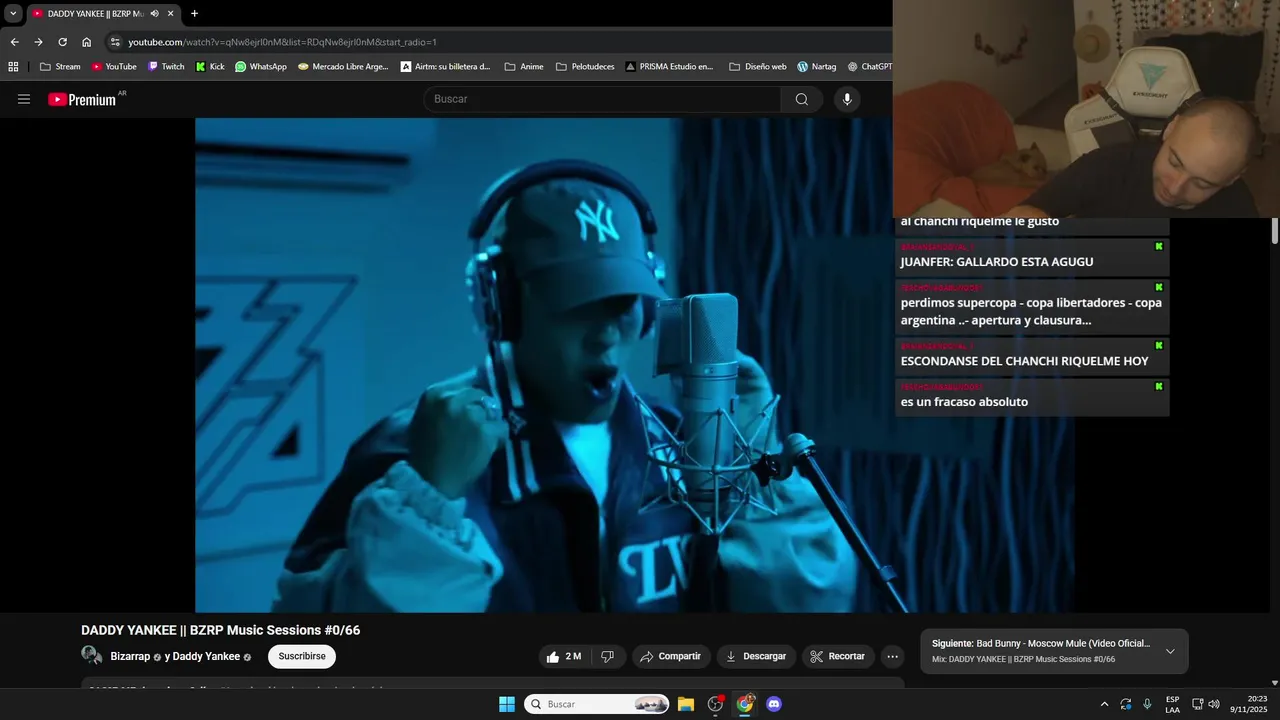Open the WhatsApp bookmark

260,67
